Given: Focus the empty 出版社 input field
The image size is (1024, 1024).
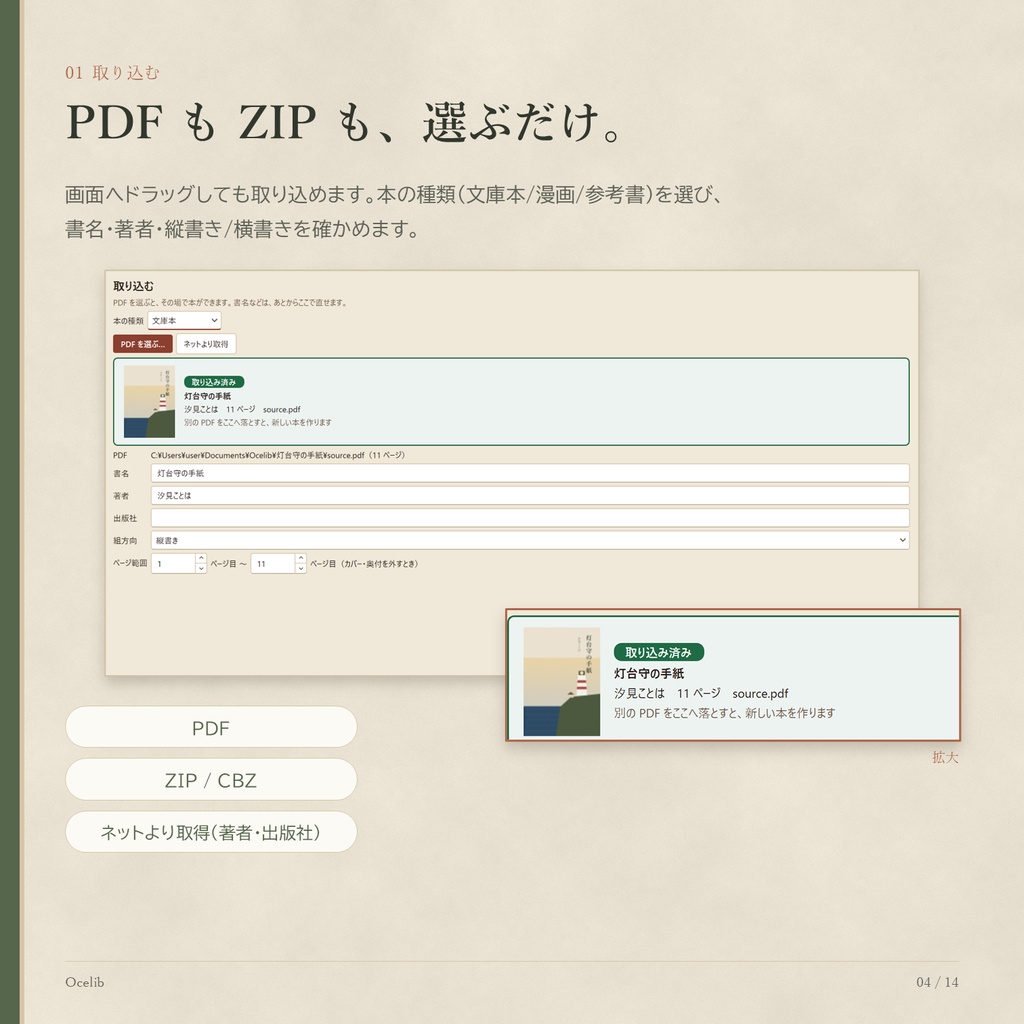Looking at the screenshot, I should pos(530,518).
